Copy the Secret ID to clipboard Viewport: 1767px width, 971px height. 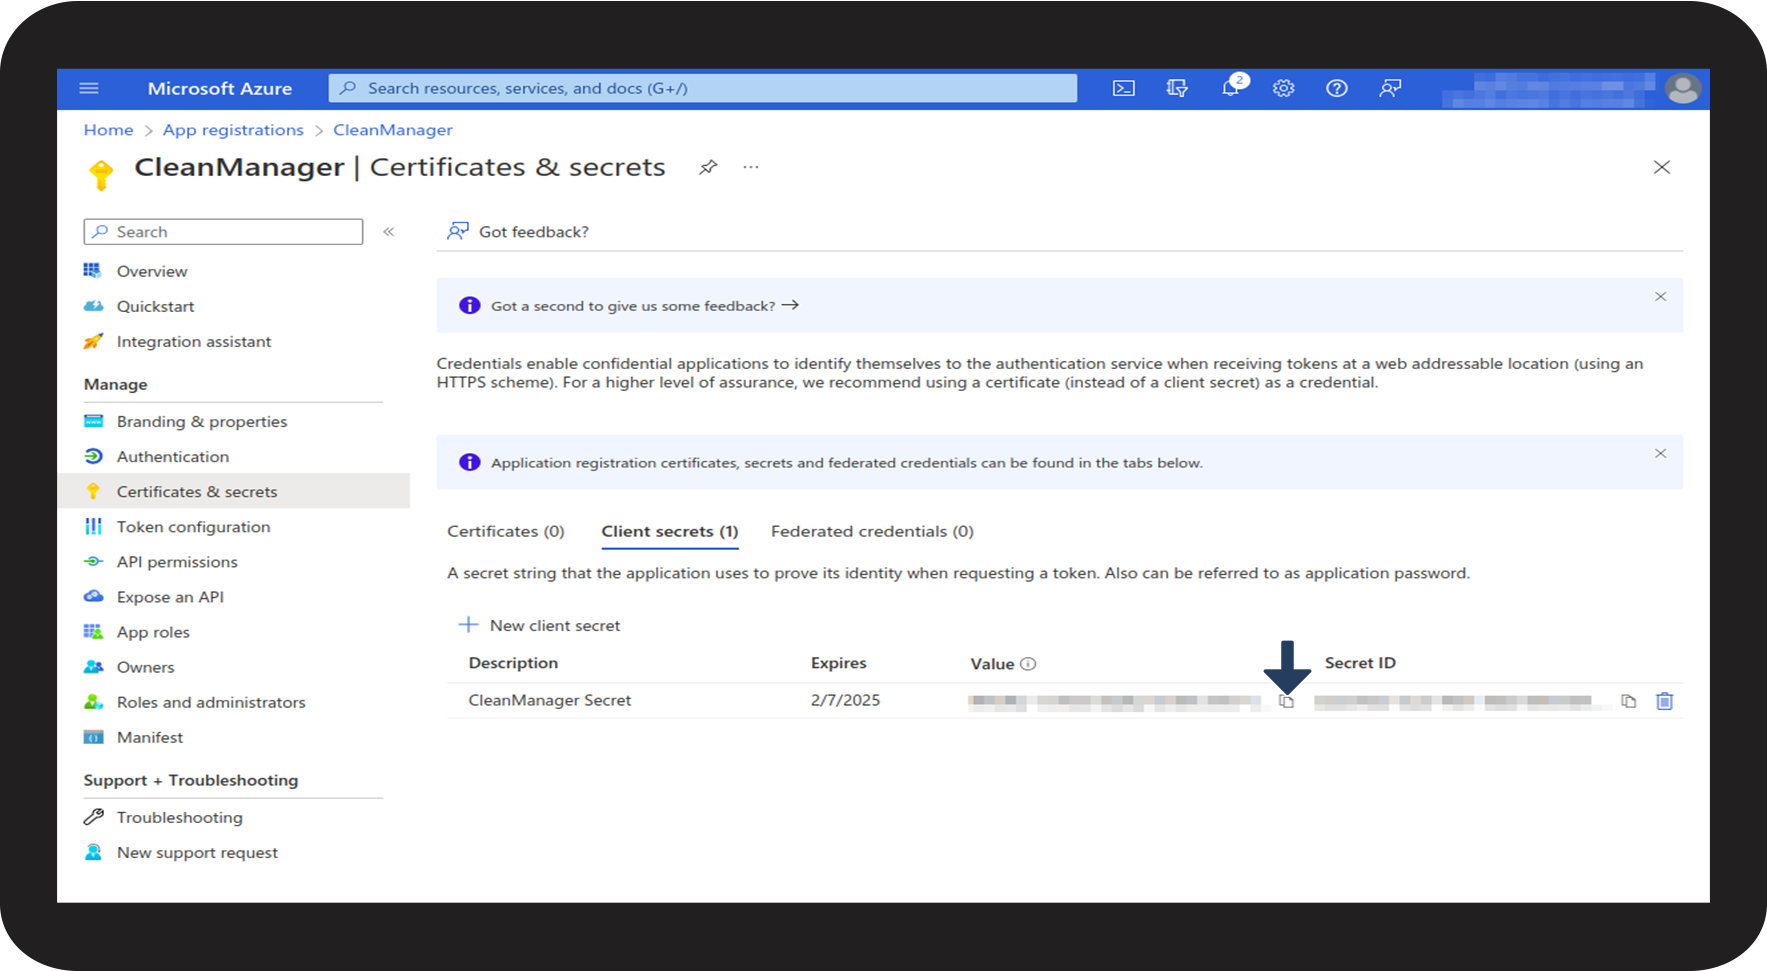[1628, 701]
